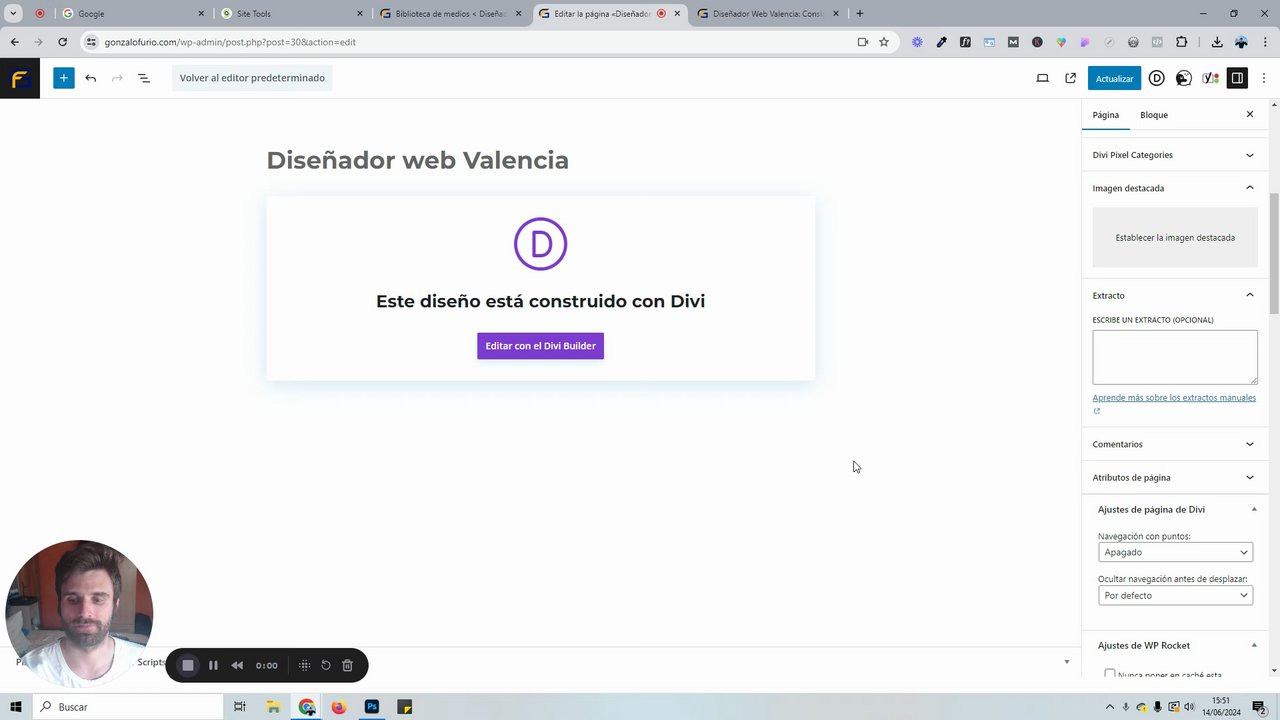The width and height of the screenshot is (1280, 720).
Task: Click the Divi logo in the builder card
Action: point(540,244)
